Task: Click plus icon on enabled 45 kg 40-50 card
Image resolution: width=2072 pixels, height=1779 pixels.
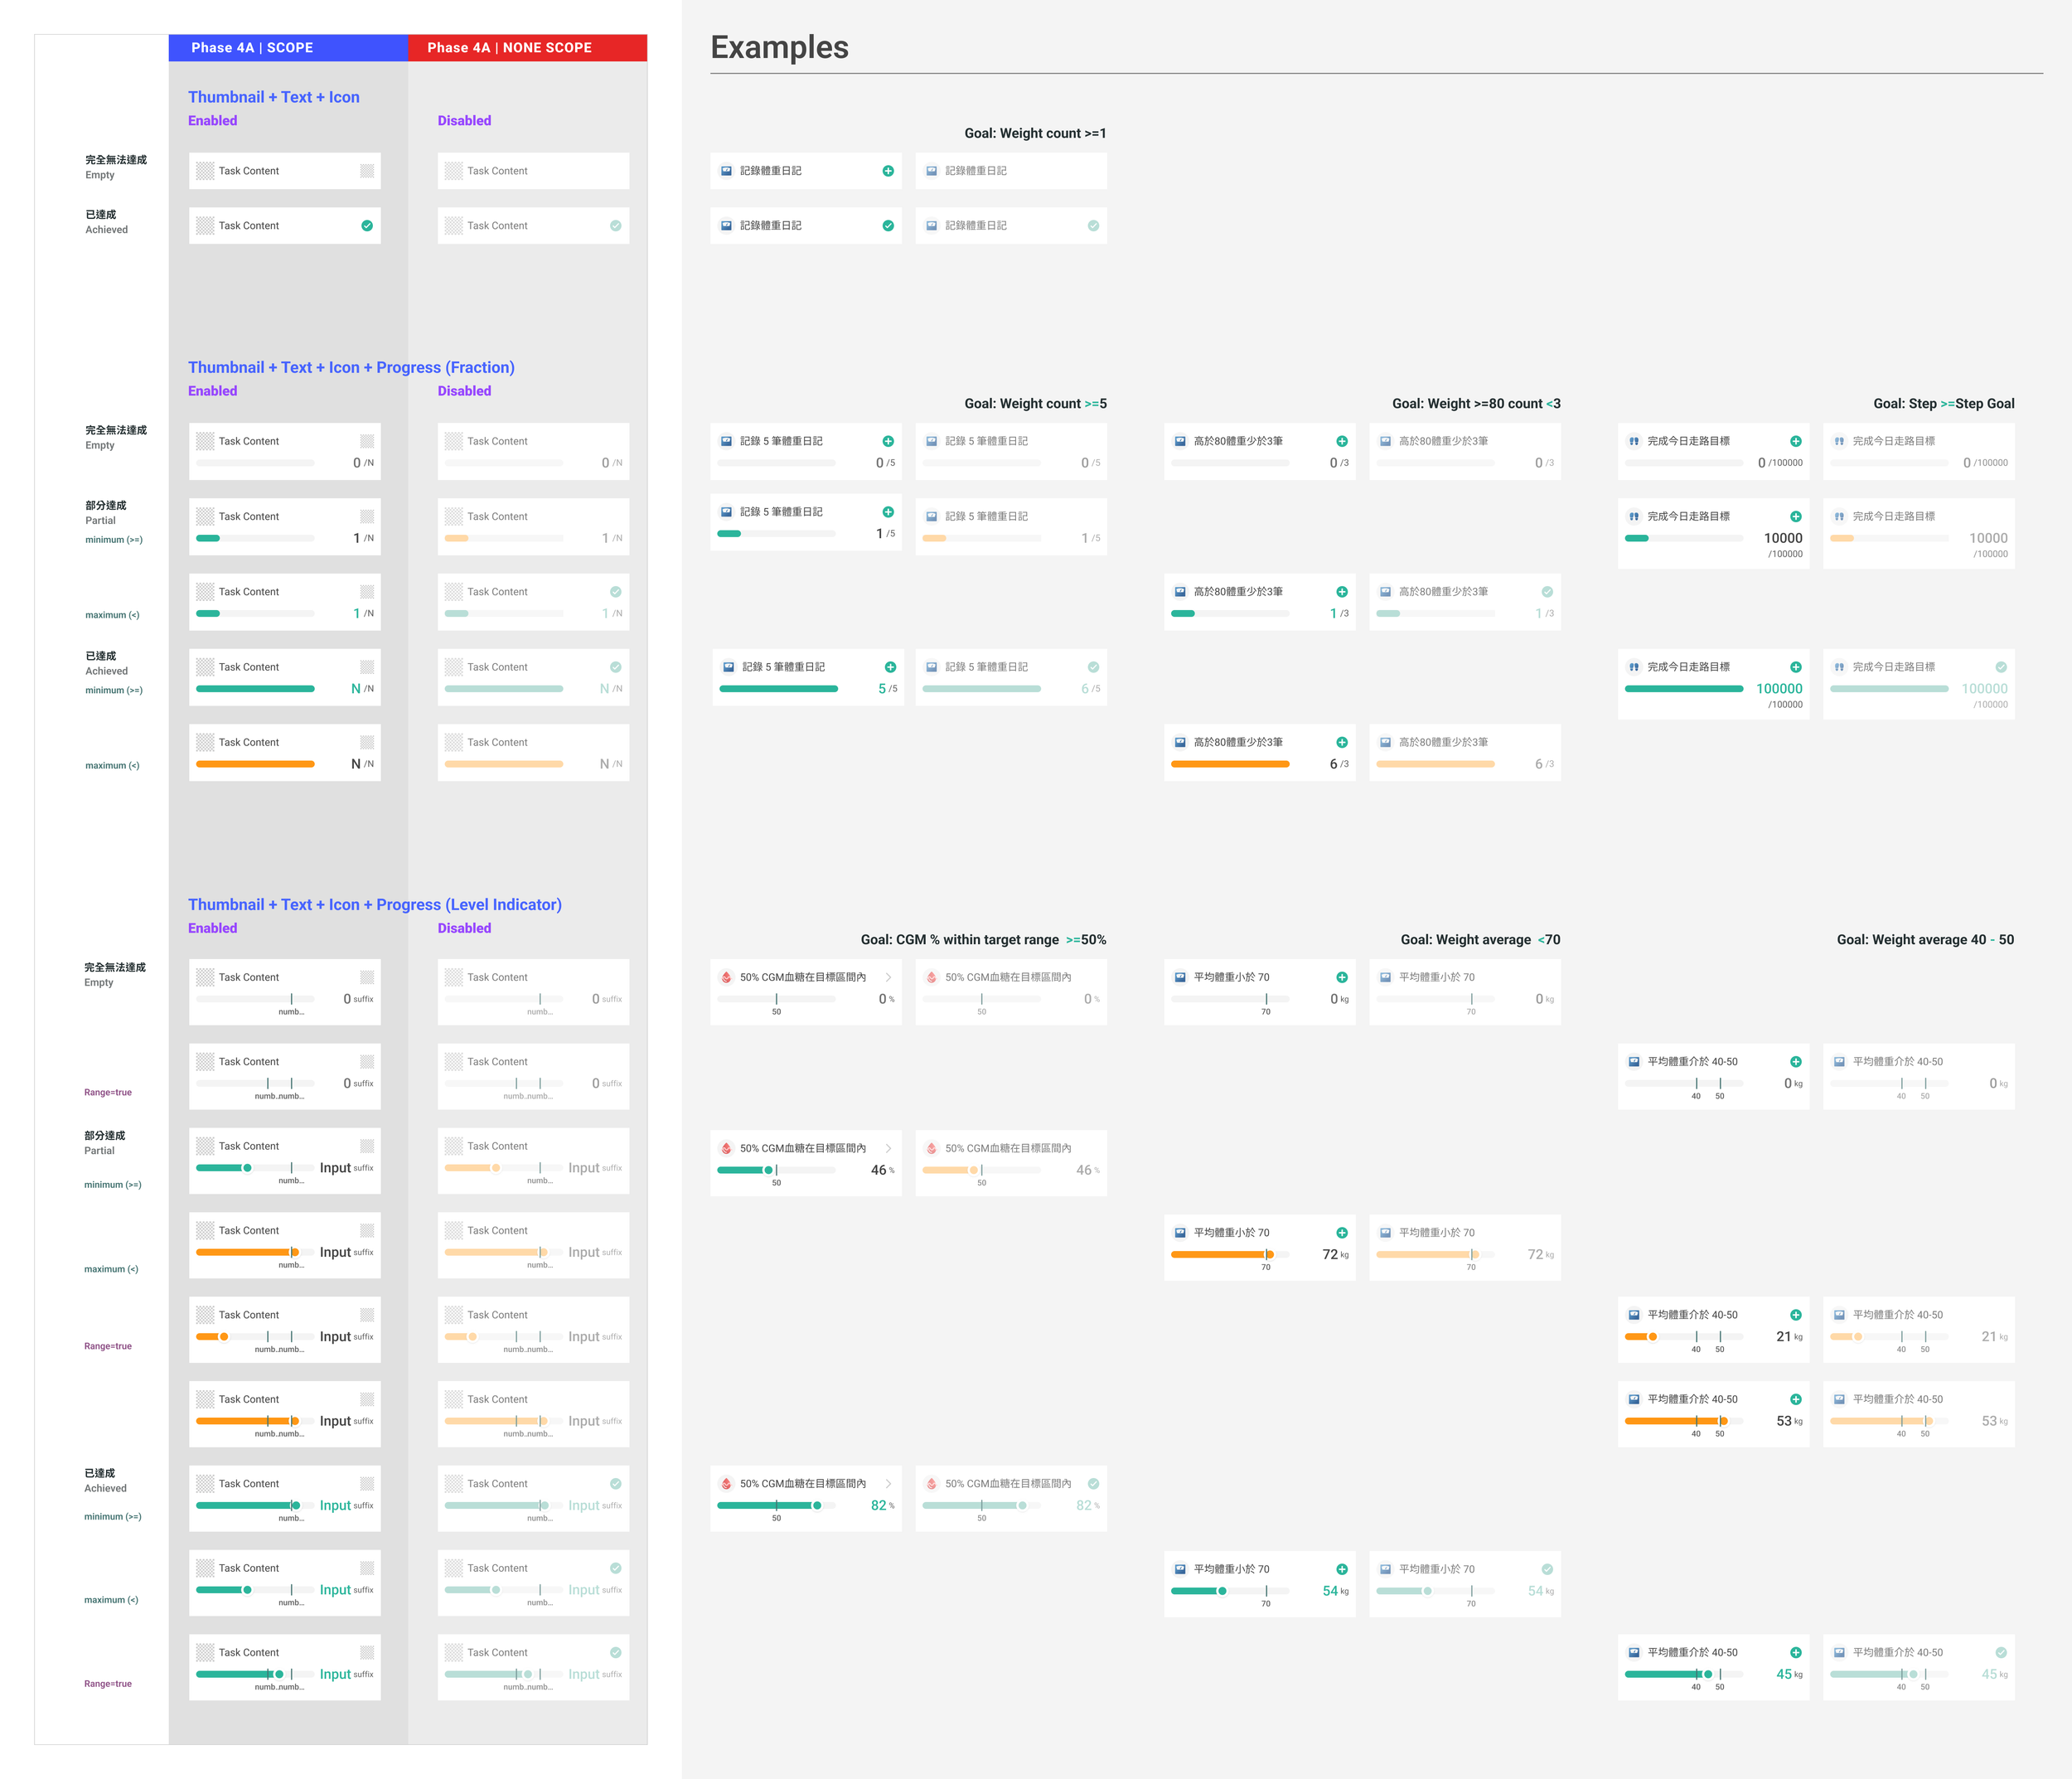Action: point(1796,1652)
